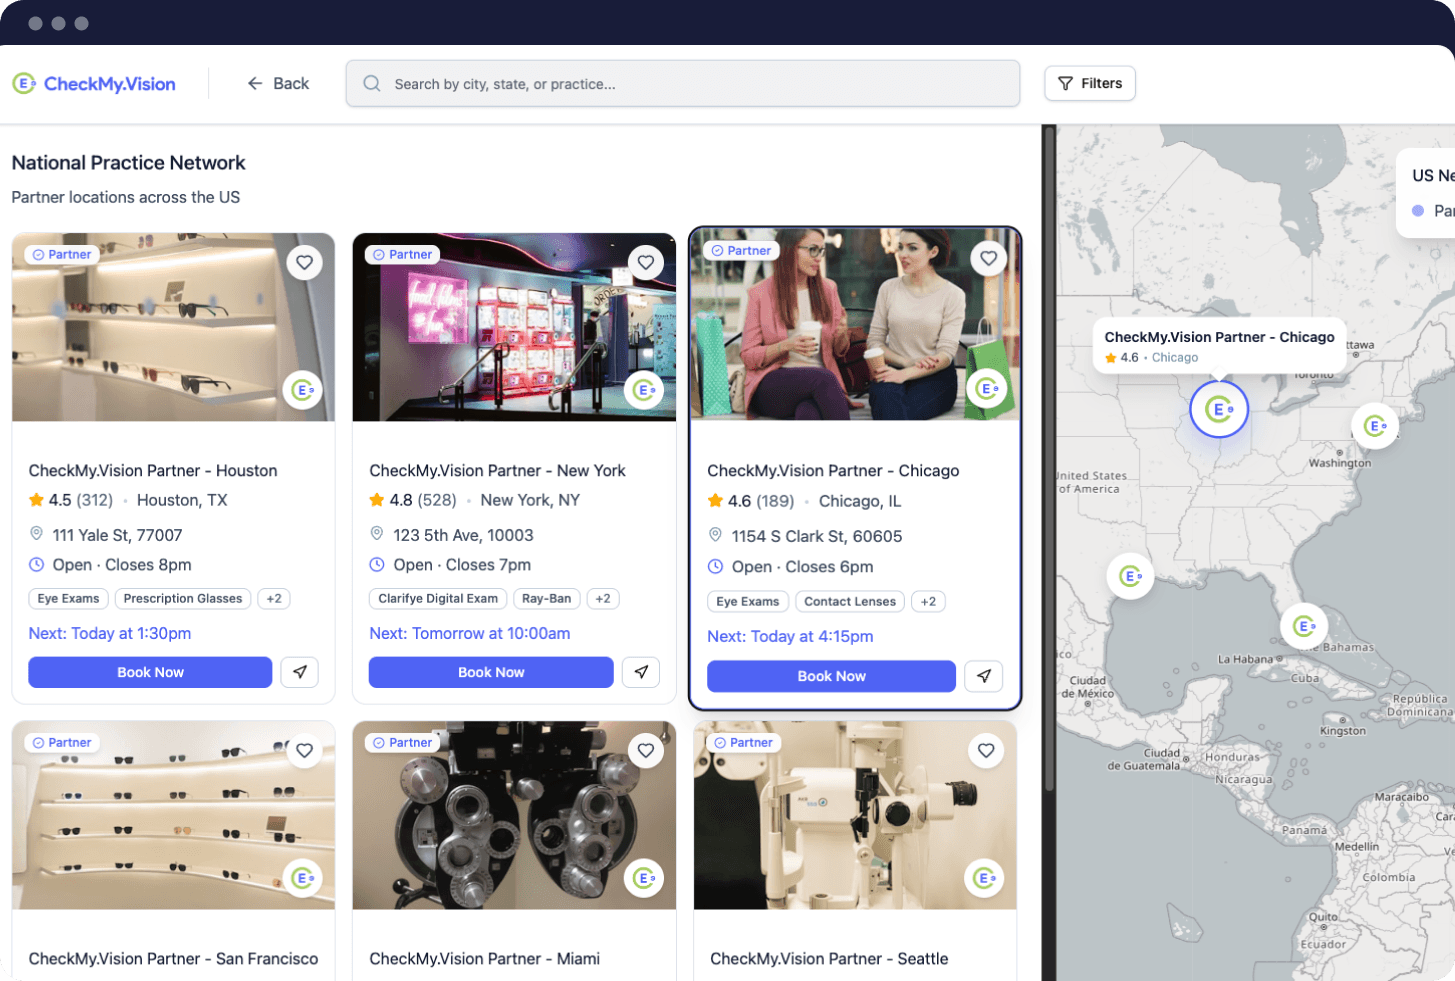This screenshot has height=981, width=1455.
Task: Get directions to the Chicago practice
Action: click(984, 676)
